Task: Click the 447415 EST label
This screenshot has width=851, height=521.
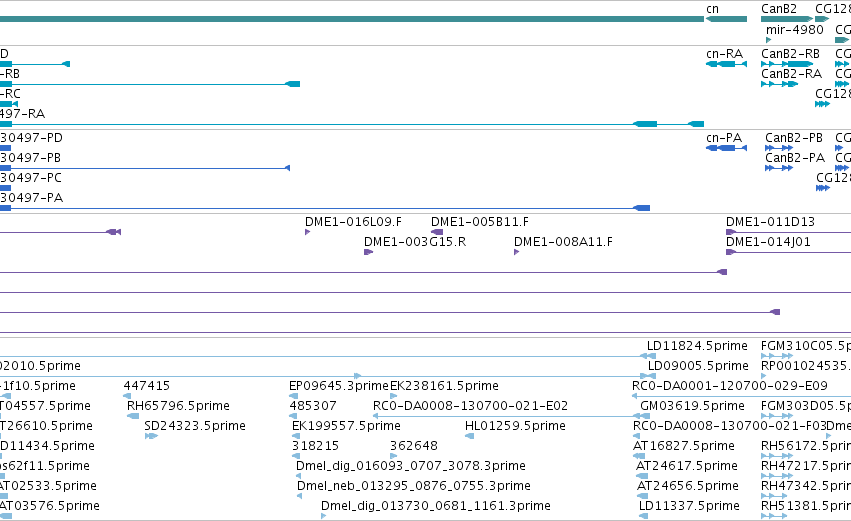Action: (147, 386)
